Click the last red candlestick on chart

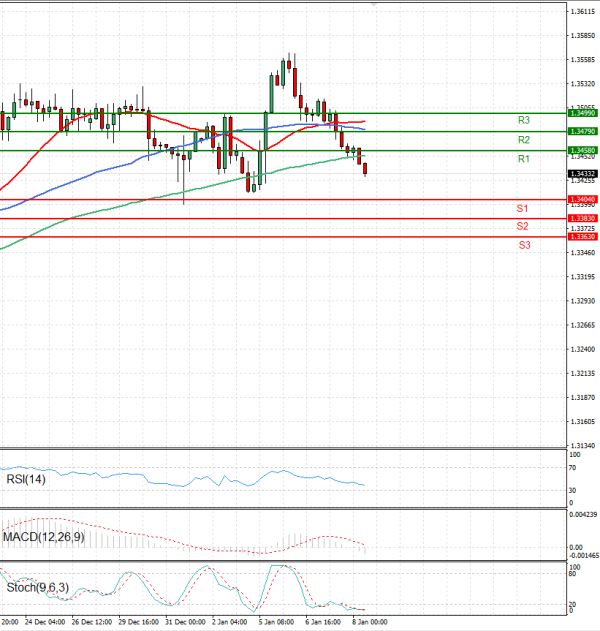click(366, 169)
